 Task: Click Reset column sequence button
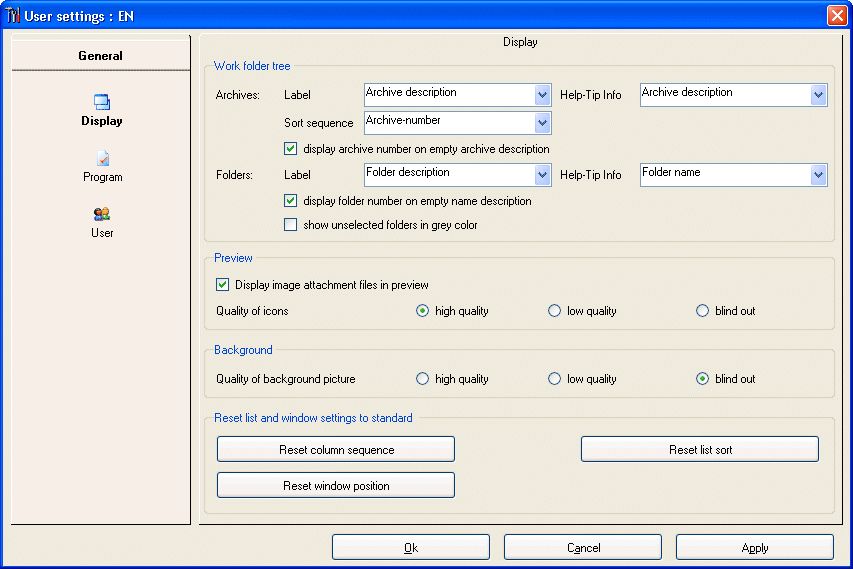[336, 449]
